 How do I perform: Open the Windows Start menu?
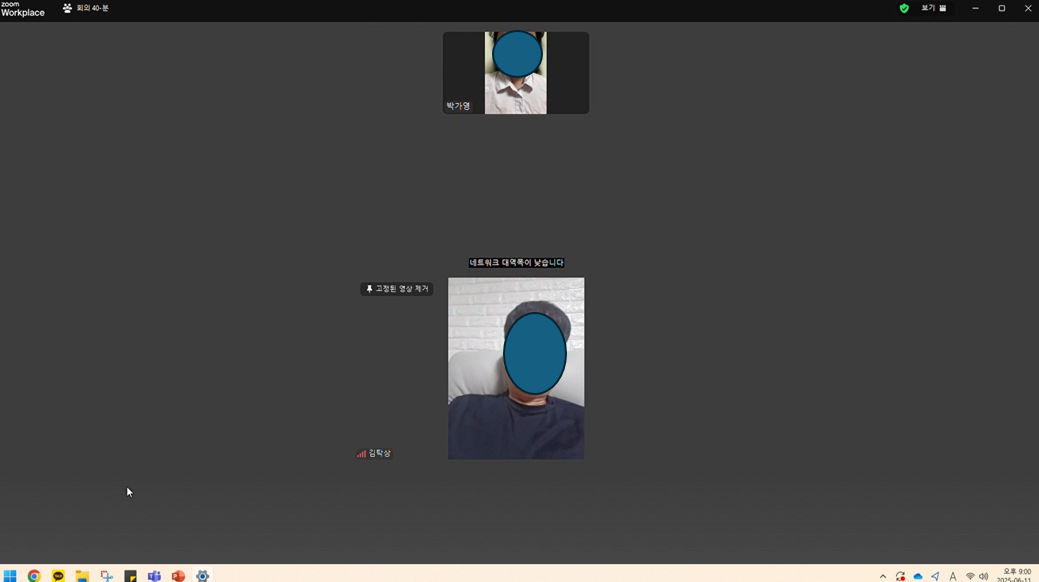point(10,576)
